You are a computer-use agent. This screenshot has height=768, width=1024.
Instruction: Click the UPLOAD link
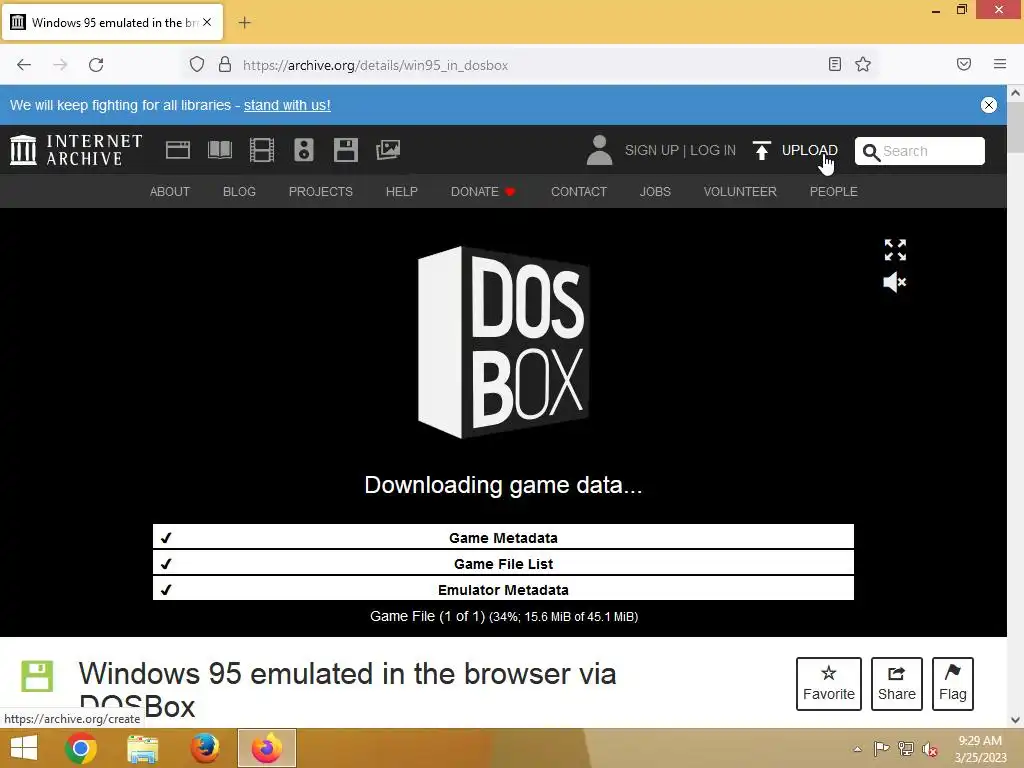pos(809,150)
